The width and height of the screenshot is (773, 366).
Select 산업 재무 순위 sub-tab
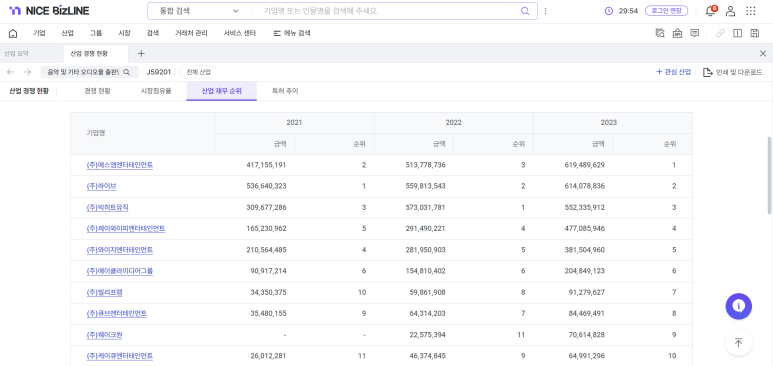[x=221, y=91]
